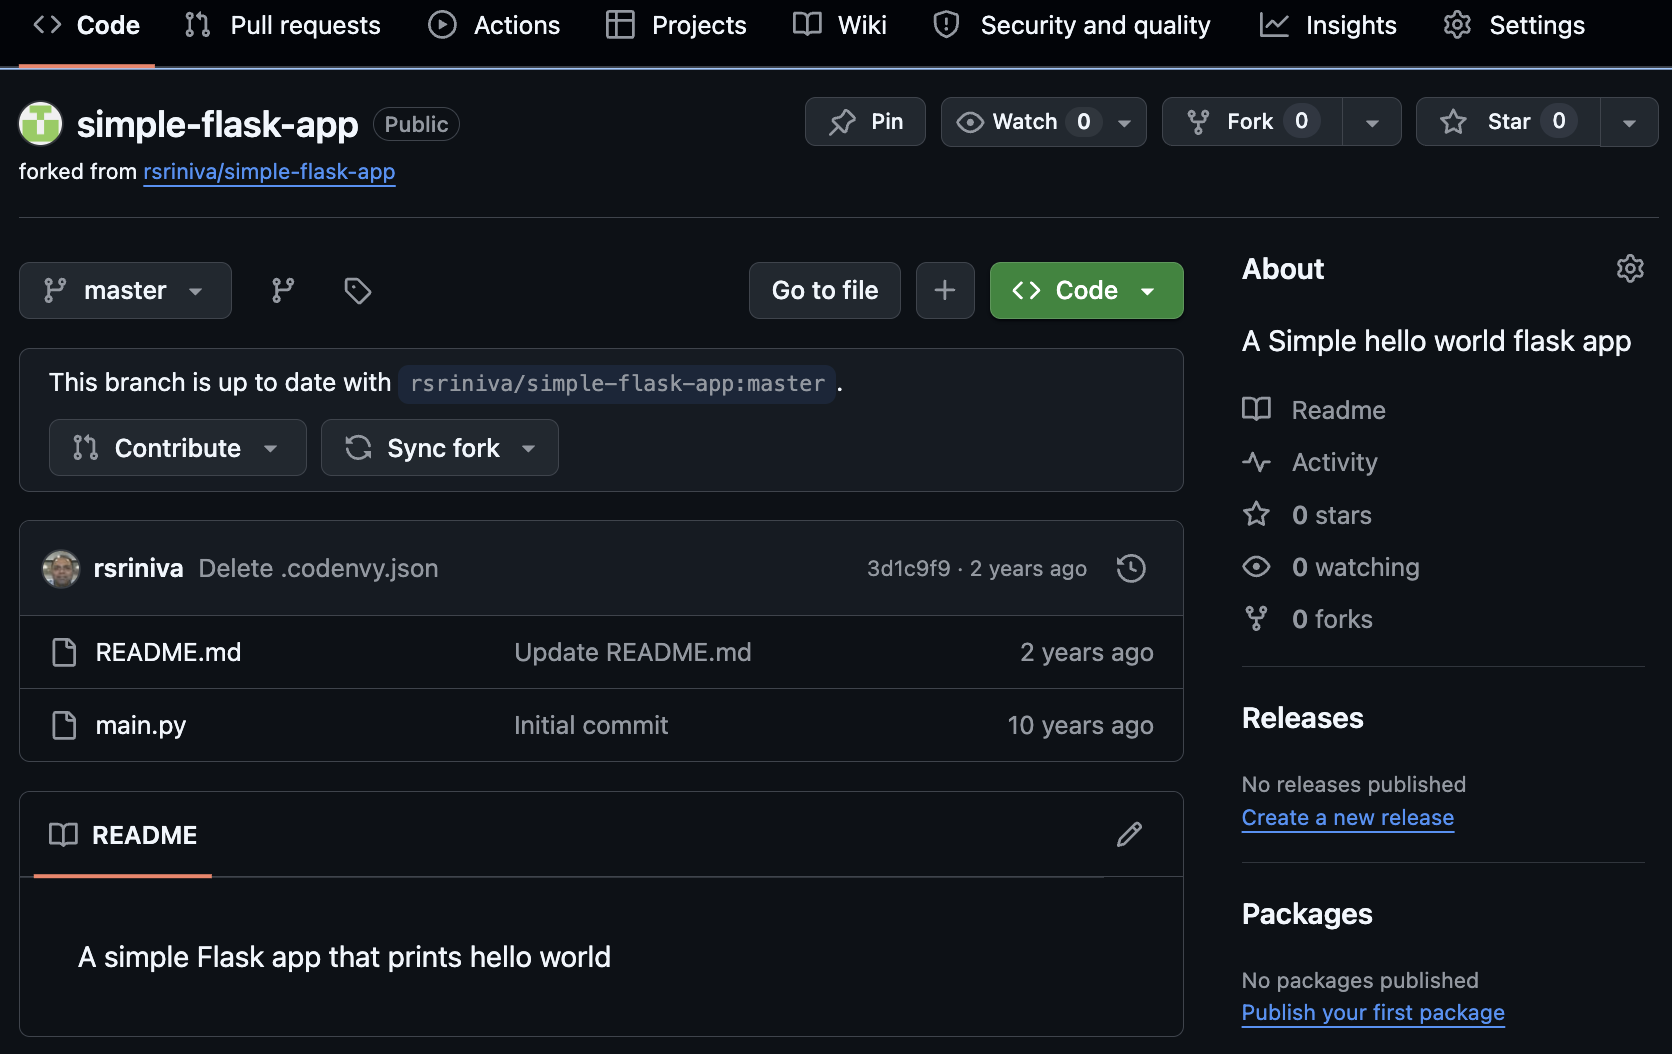Click rsriniva's commit author avatar
The width and height of the screenshot is (1672, 1054).
[61, 569]
